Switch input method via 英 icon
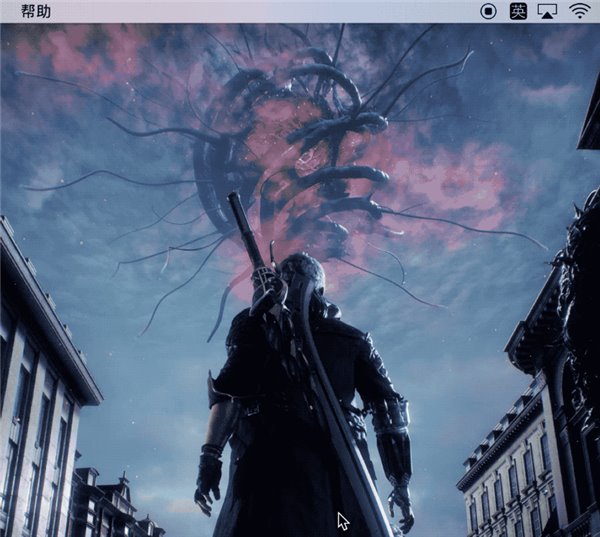Image resolution: width=600 pixels, height=537 pixels. point(518,11)
